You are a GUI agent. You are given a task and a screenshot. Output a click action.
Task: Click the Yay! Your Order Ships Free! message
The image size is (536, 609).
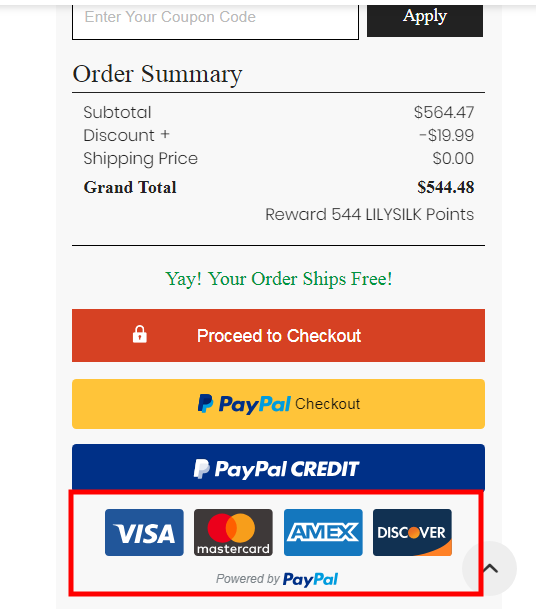278,279
